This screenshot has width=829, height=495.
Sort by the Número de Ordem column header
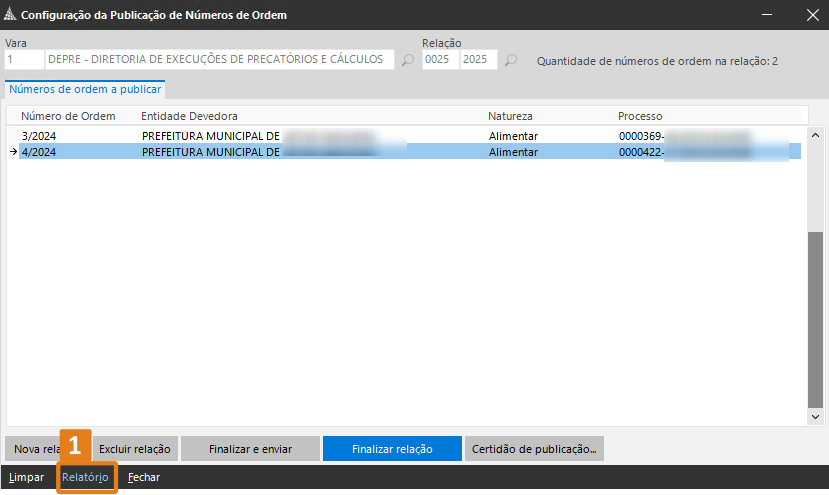coord(68,116)
